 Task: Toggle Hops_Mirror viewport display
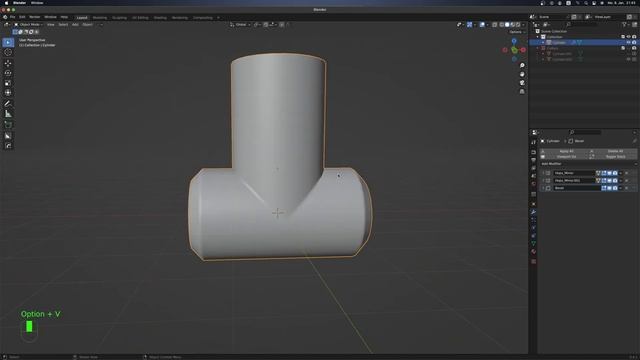coord(609,173)
